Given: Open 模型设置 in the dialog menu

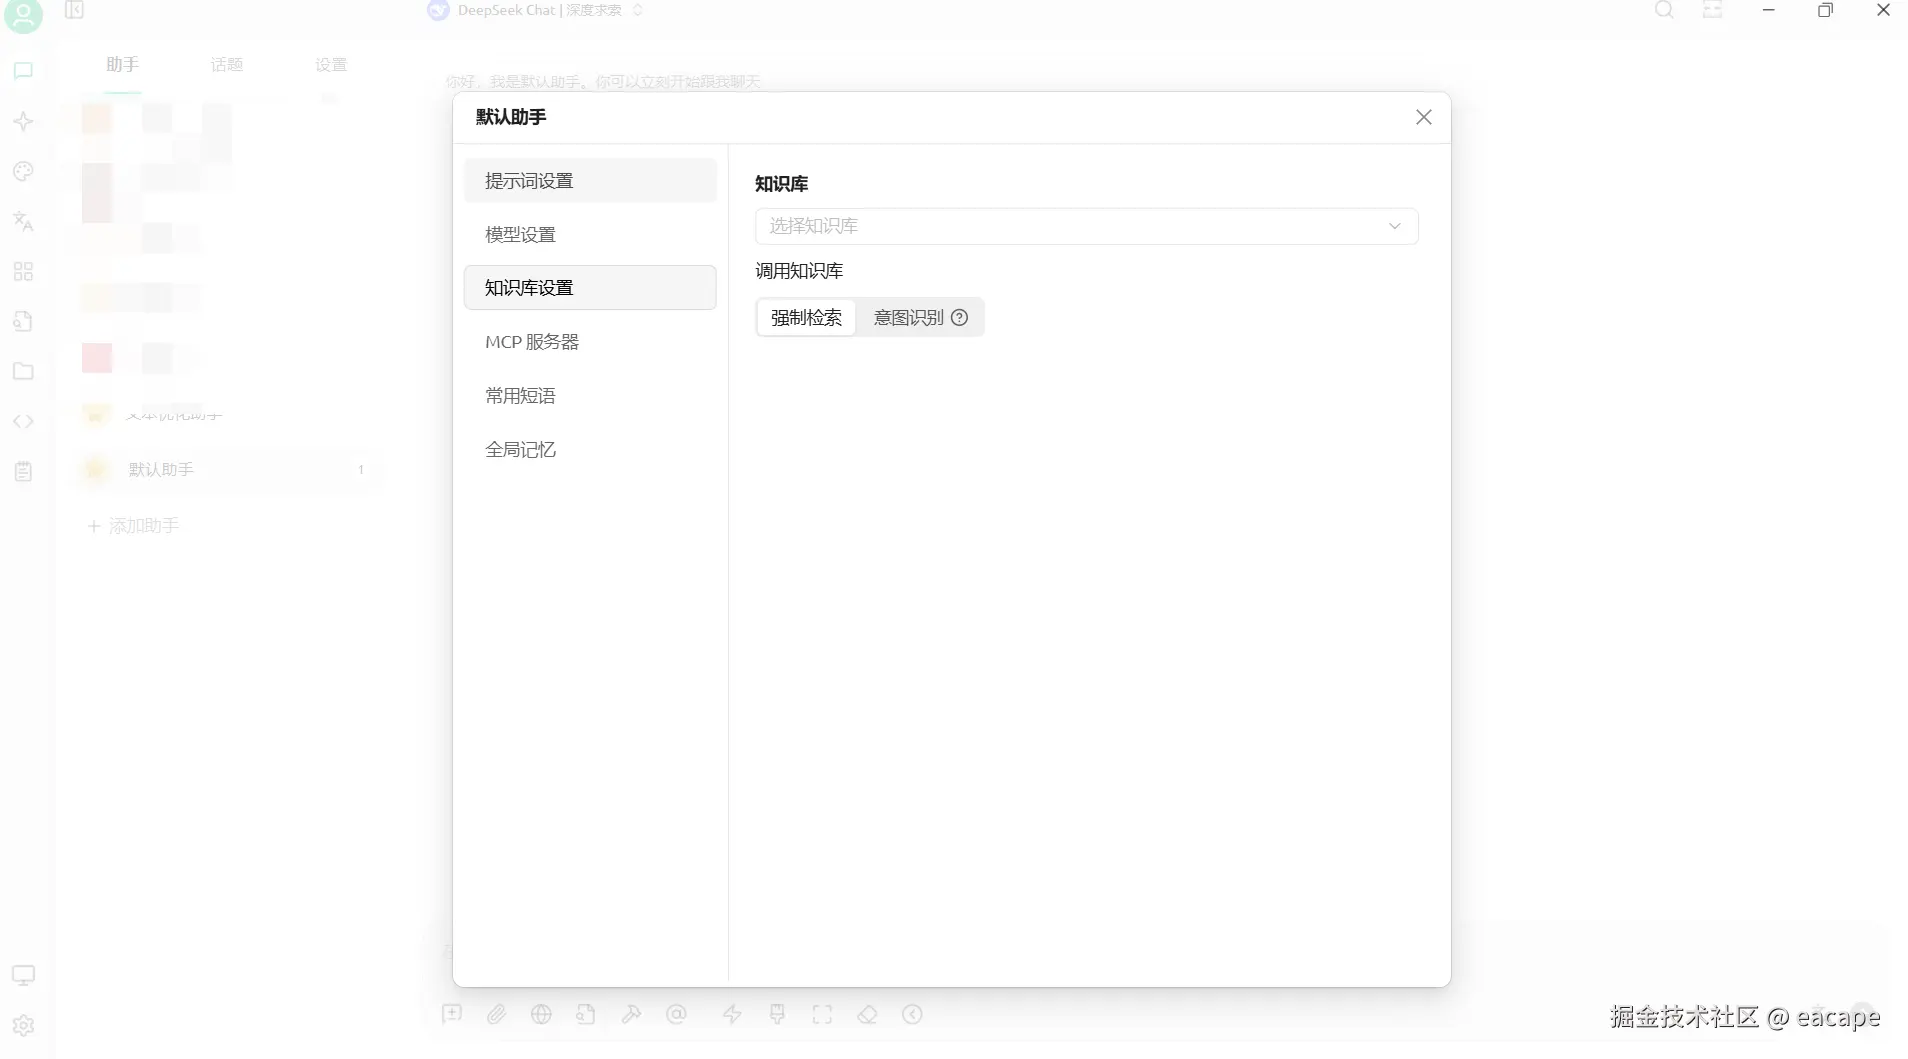Looking at the screenshot, I should click(590, 234).
